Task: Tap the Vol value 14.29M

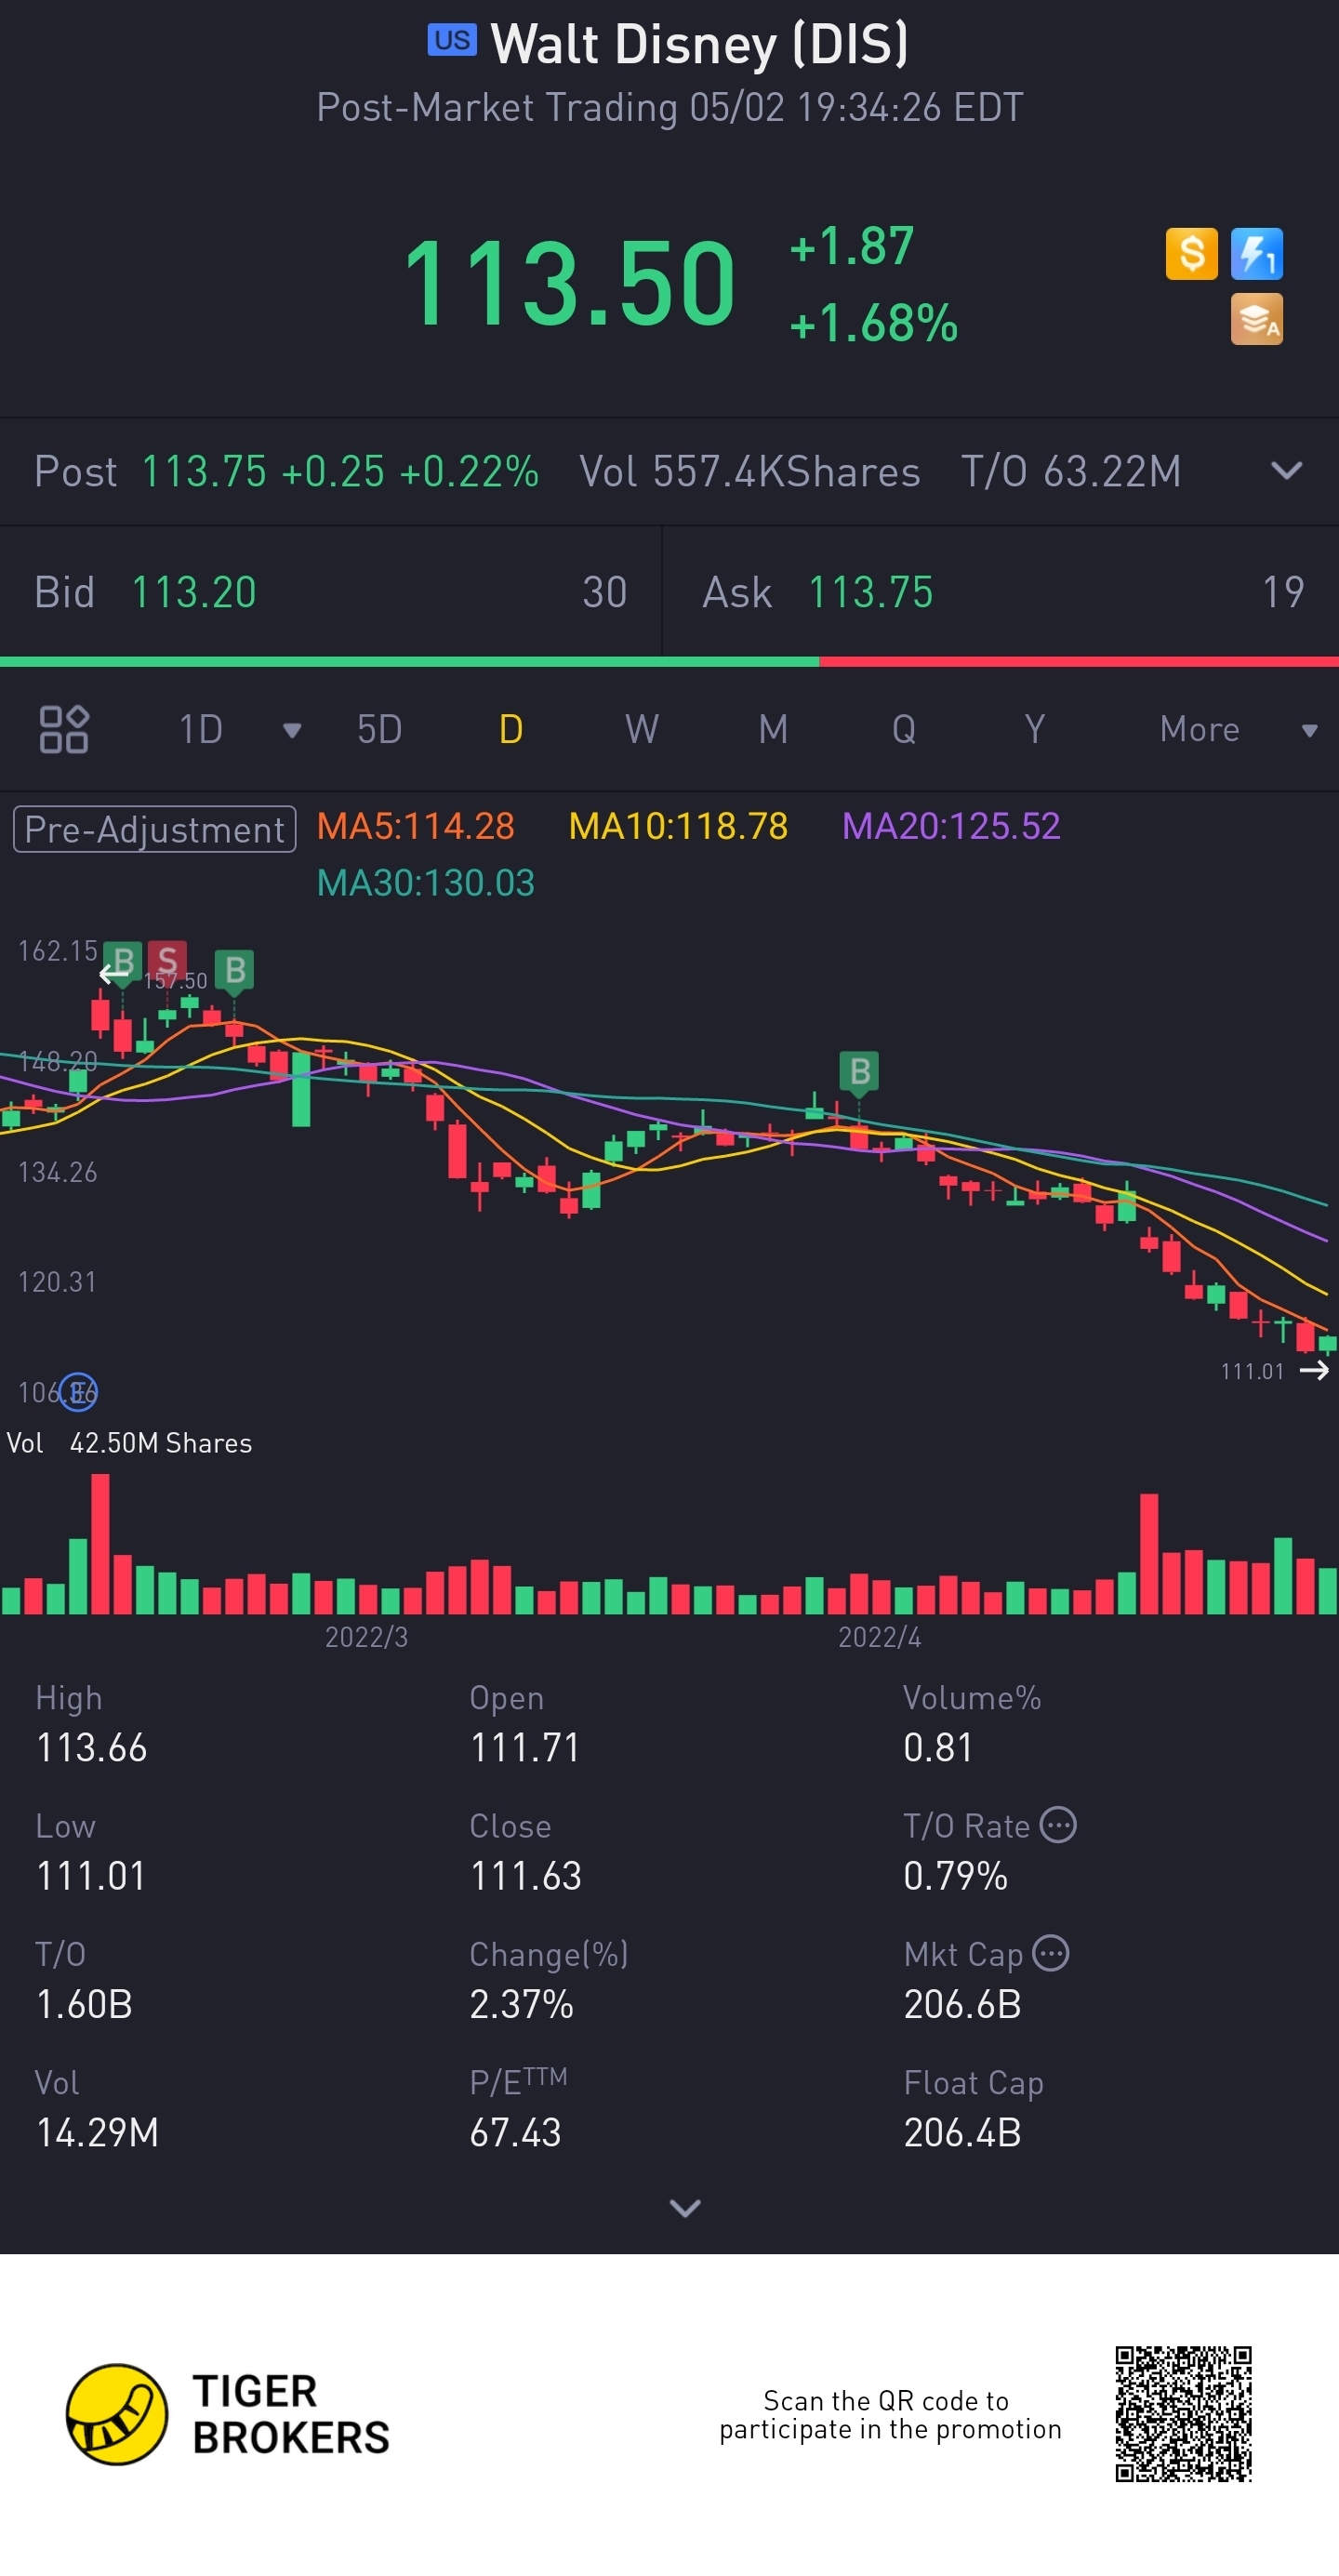Action: click(97, 2132)
